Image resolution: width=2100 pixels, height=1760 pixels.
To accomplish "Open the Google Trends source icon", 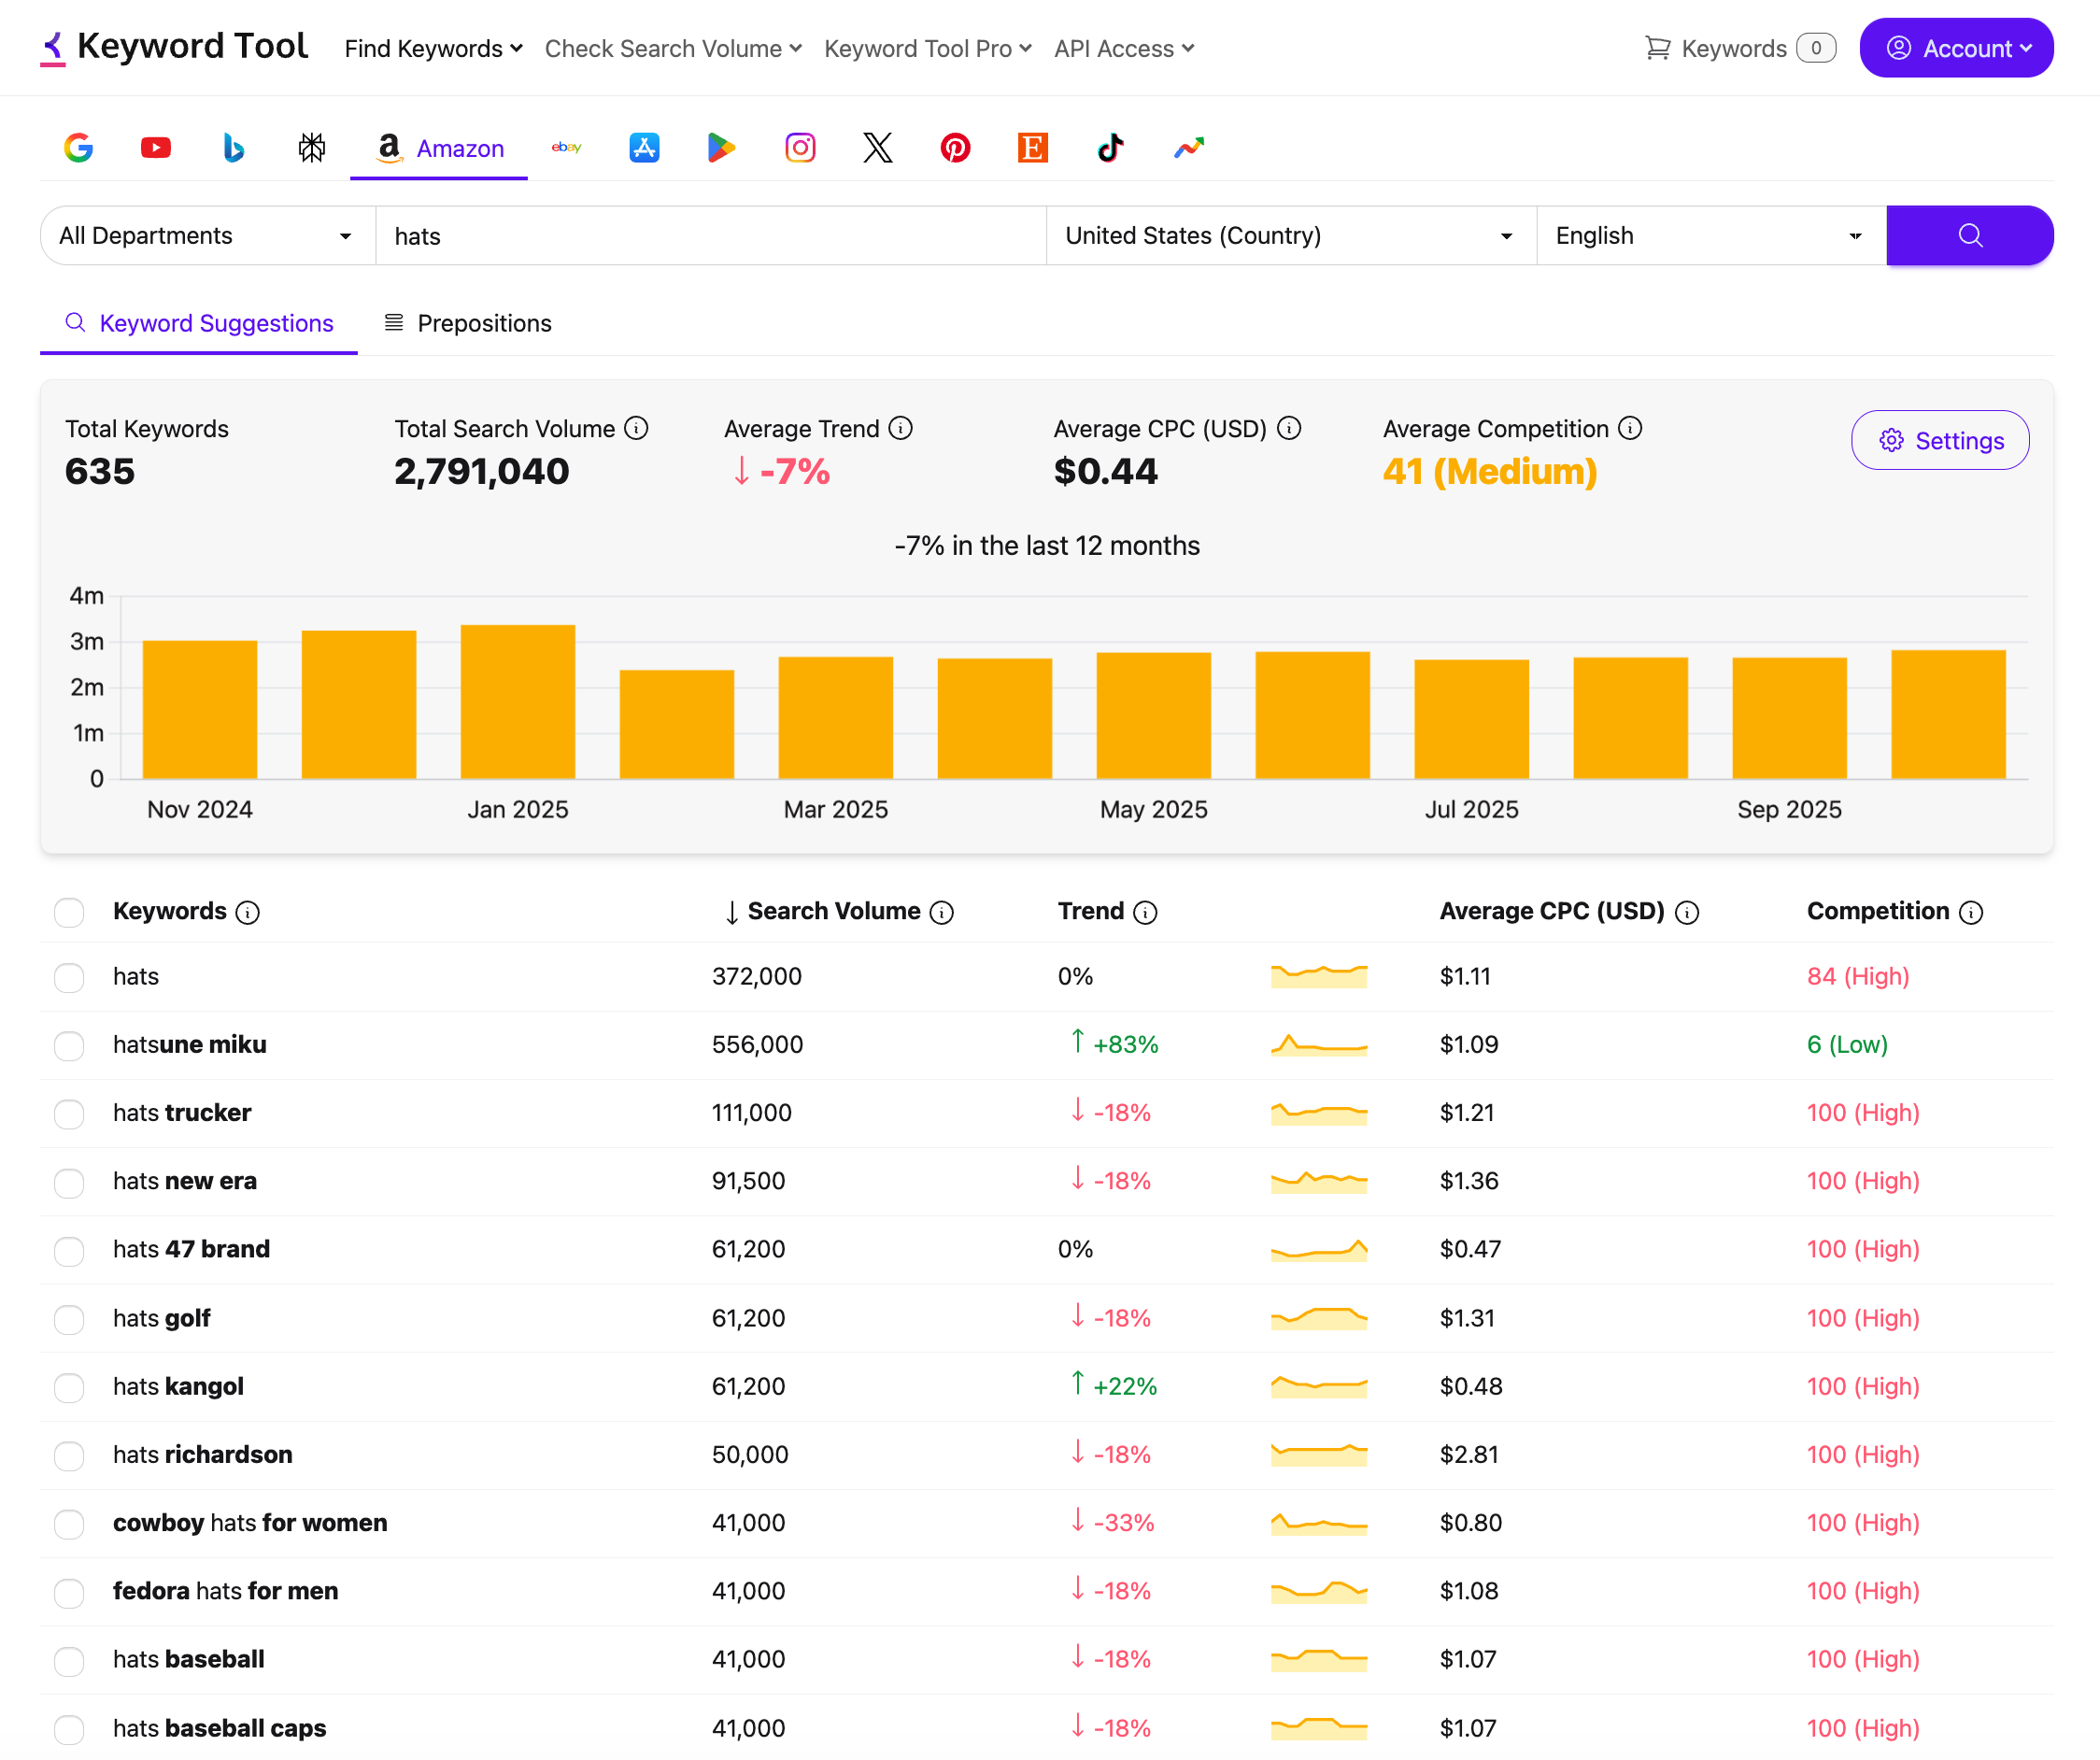I will coord(1189,148).
